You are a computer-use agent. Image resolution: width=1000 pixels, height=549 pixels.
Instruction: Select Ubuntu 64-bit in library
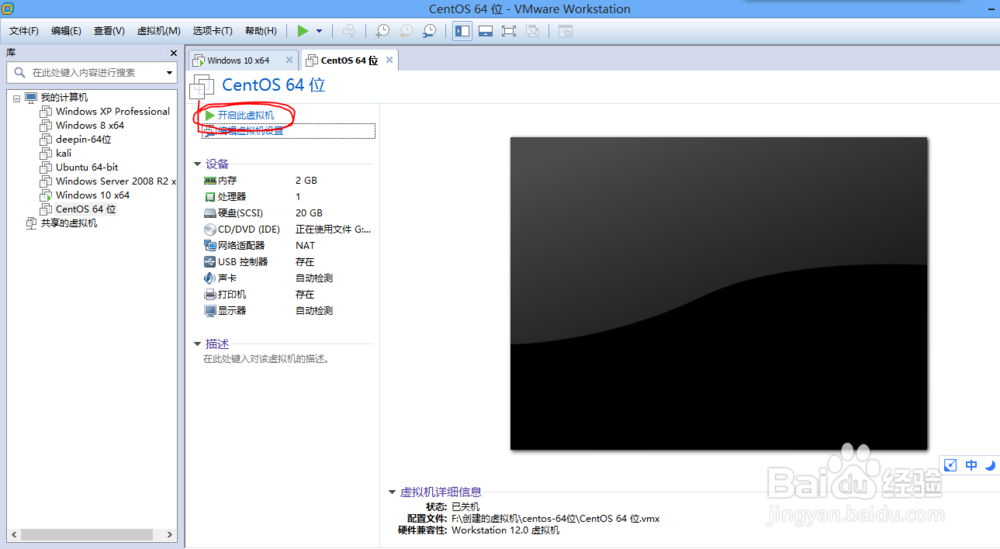(87, 167)
